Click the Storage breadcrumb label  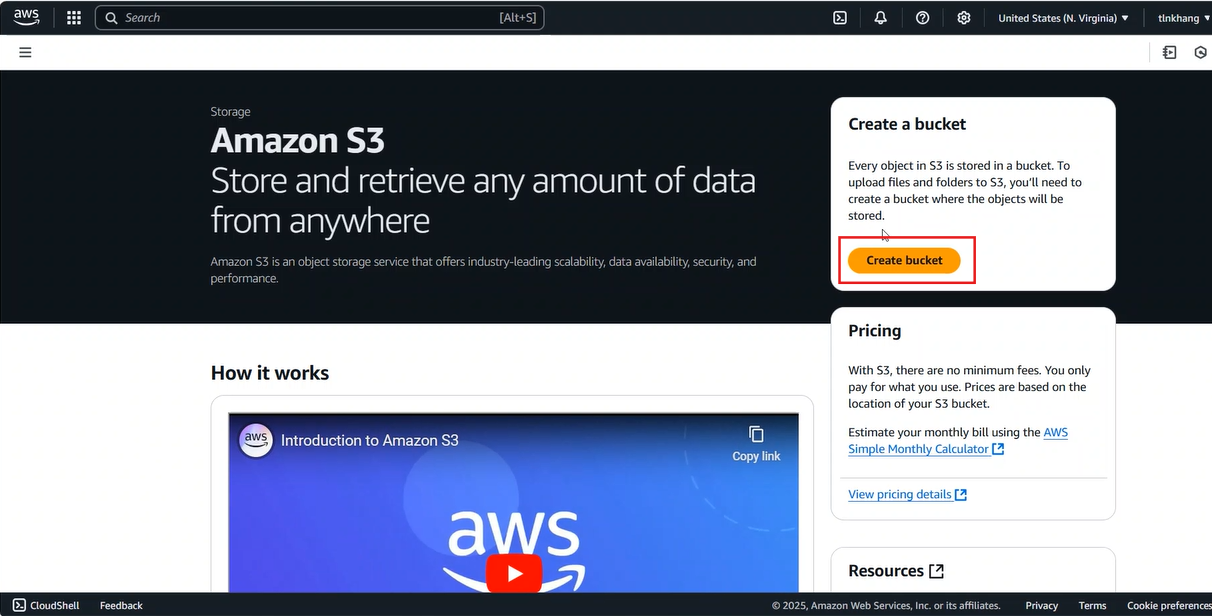(x=230, y=112)
